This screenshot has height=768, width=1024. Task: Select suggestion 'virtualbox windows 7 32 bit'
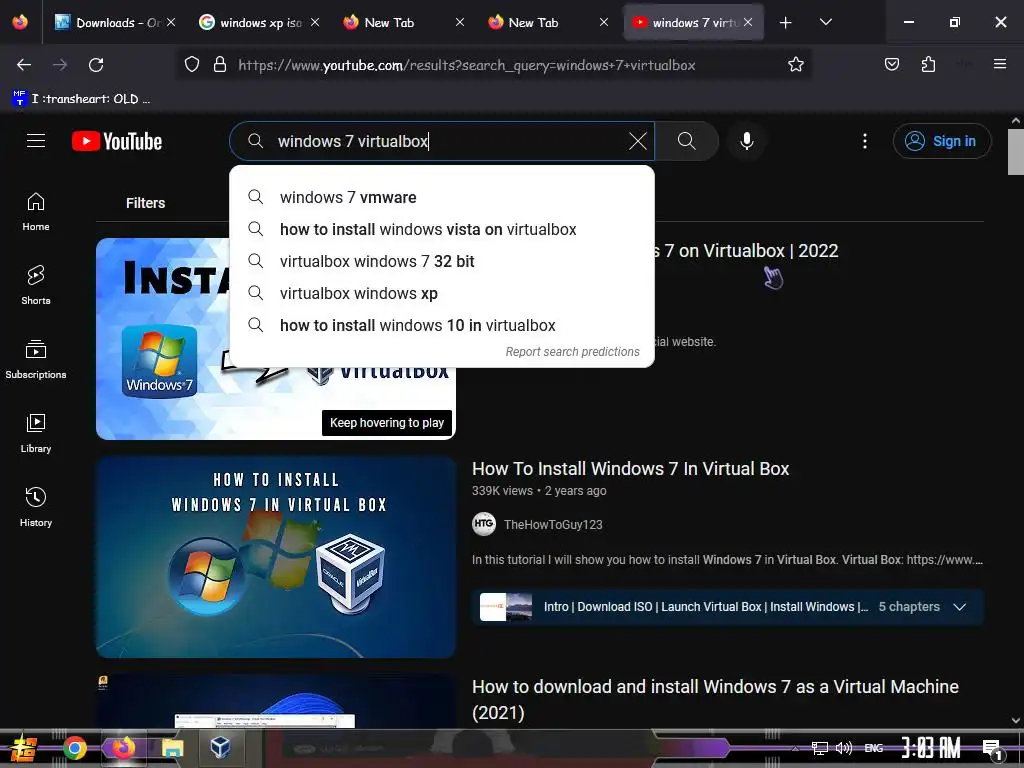[x=441, y=261]
